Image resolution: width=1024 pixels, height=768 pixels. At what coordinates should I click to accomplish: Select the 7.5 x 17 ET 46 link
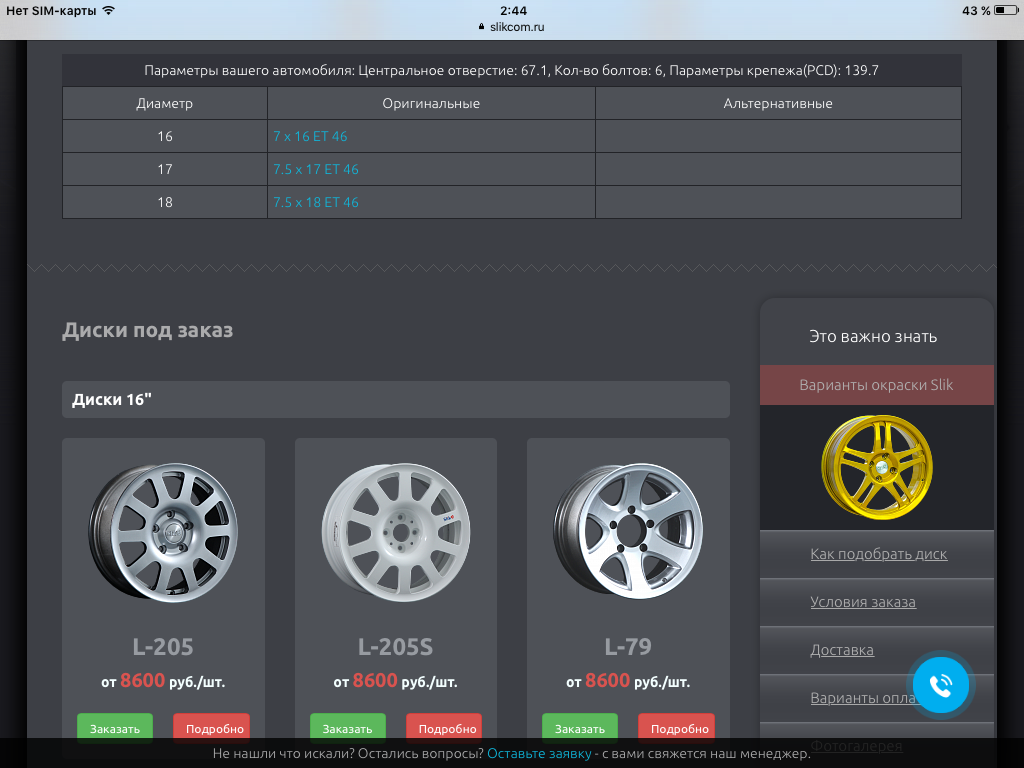(x=315, y=169)
